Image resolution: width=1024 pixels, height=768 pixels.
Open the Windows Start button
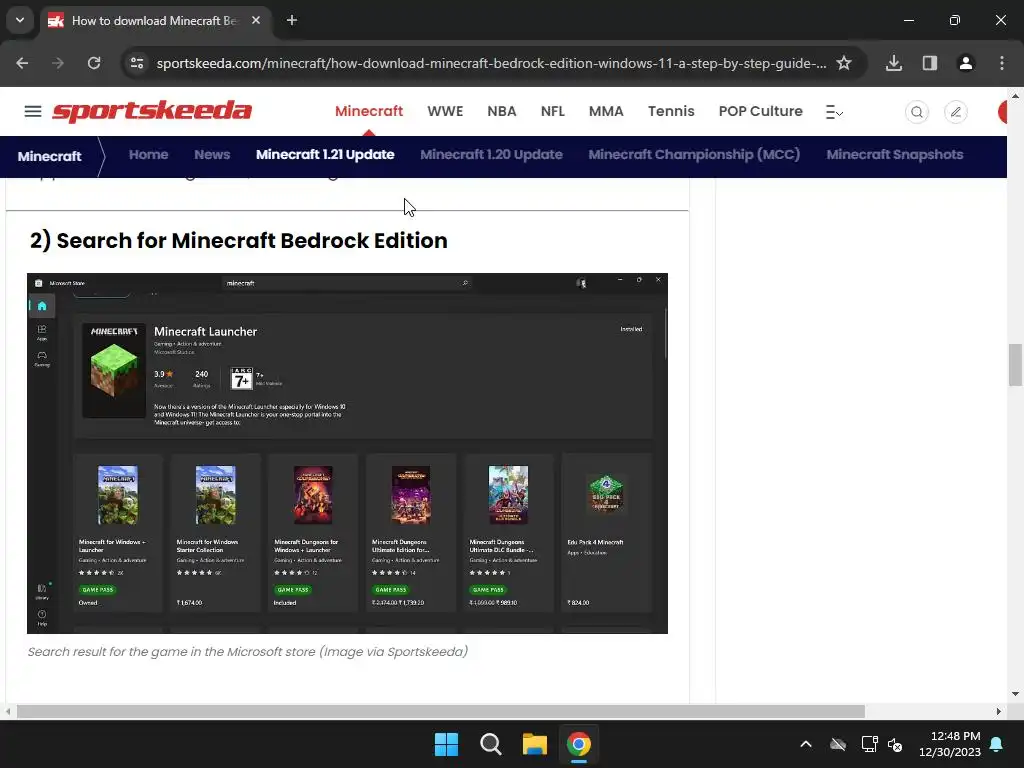pyautogui.click(x=447, y=744)
